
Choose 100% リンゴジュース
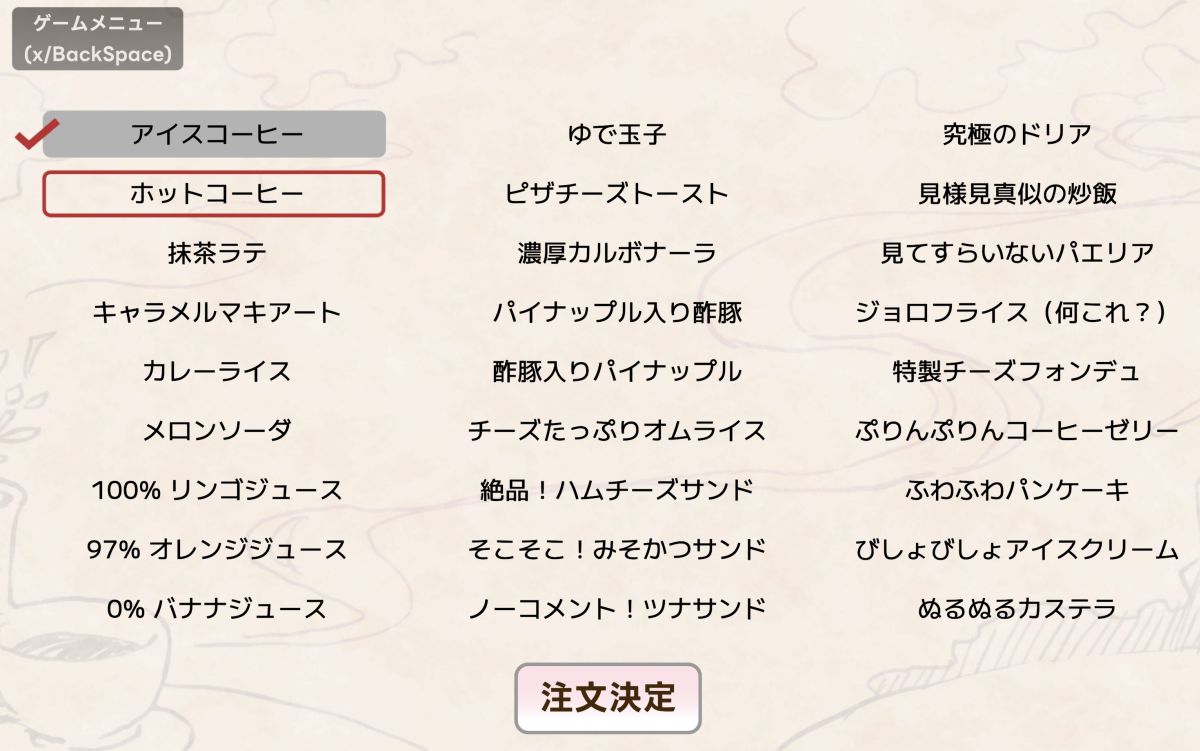217,490
